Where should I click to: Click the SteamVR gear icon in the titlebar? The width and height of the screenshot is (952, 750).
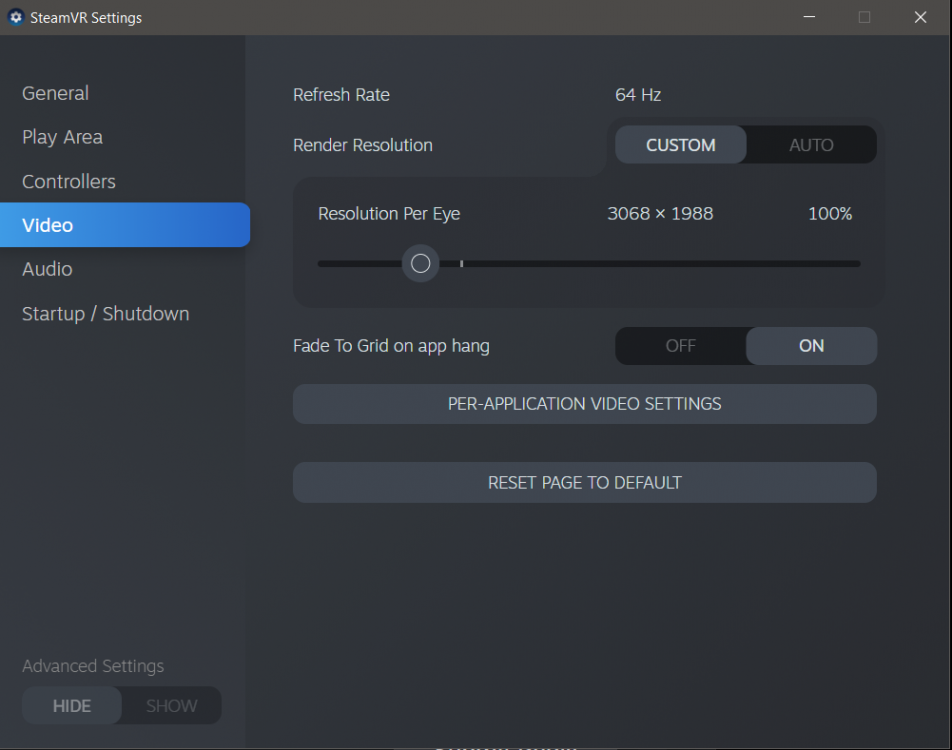click(x=15, y=17)
